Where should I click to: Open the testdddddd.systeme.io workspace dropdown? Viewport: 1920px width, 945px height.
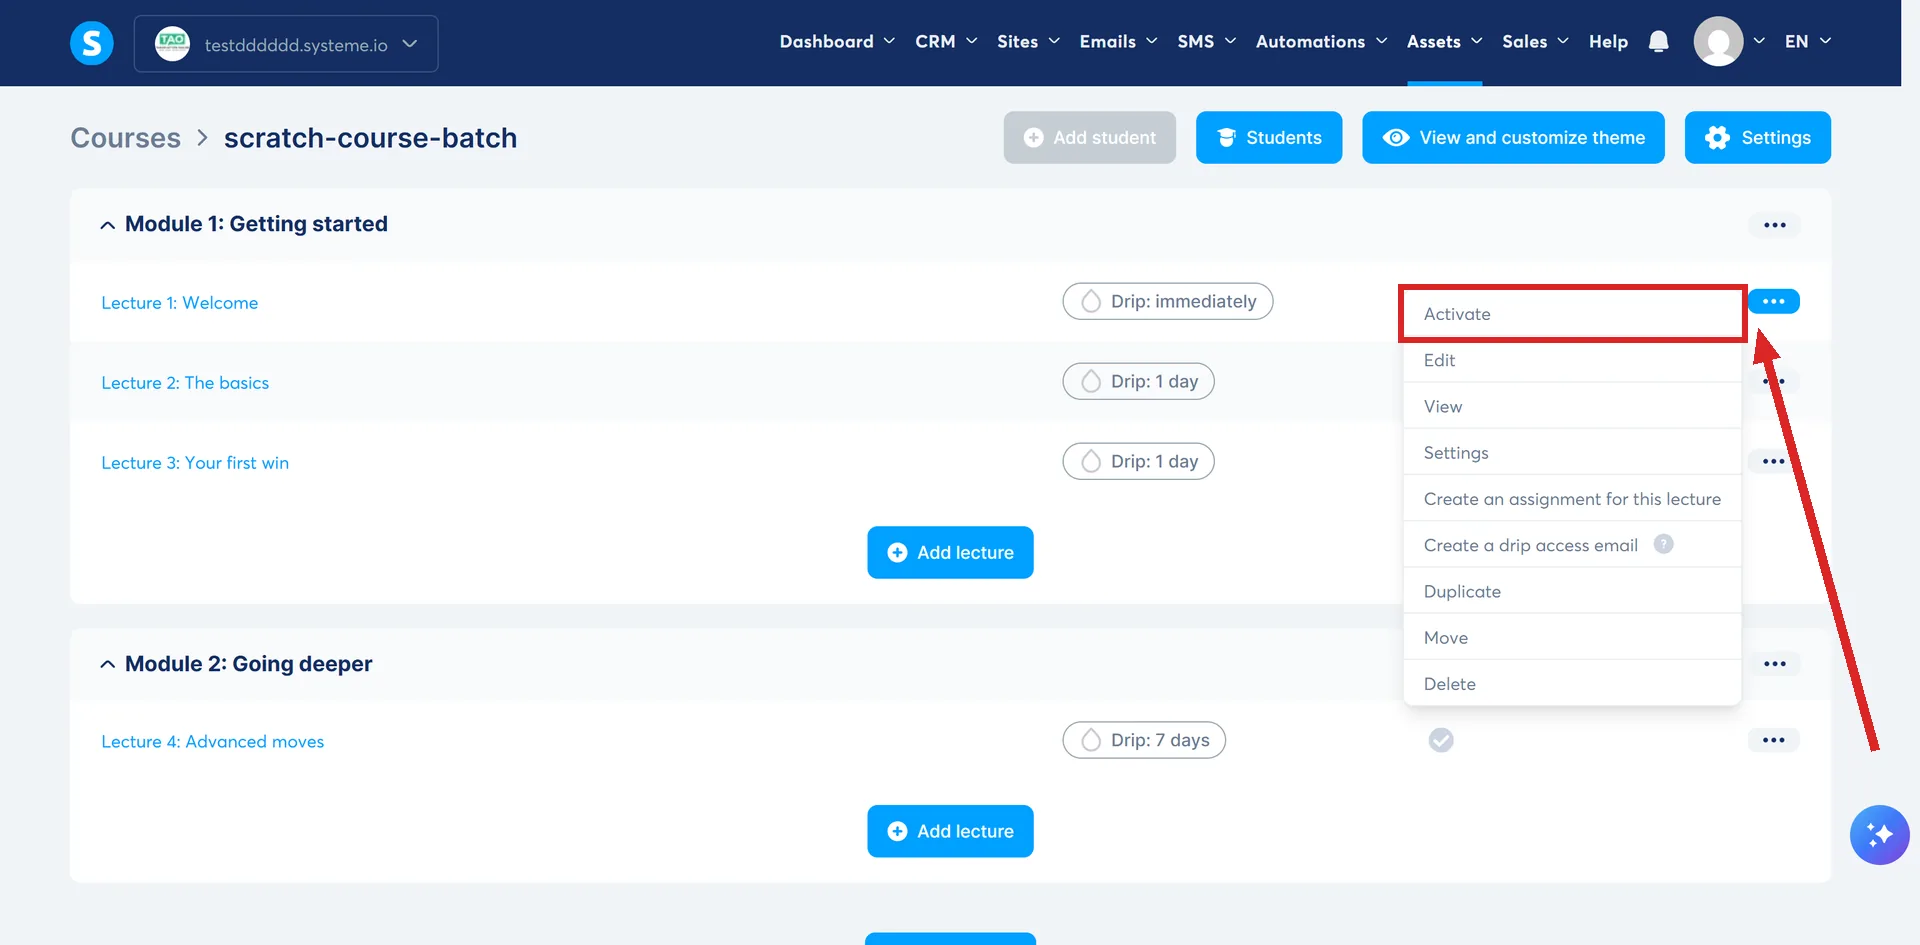click(286, 44)
